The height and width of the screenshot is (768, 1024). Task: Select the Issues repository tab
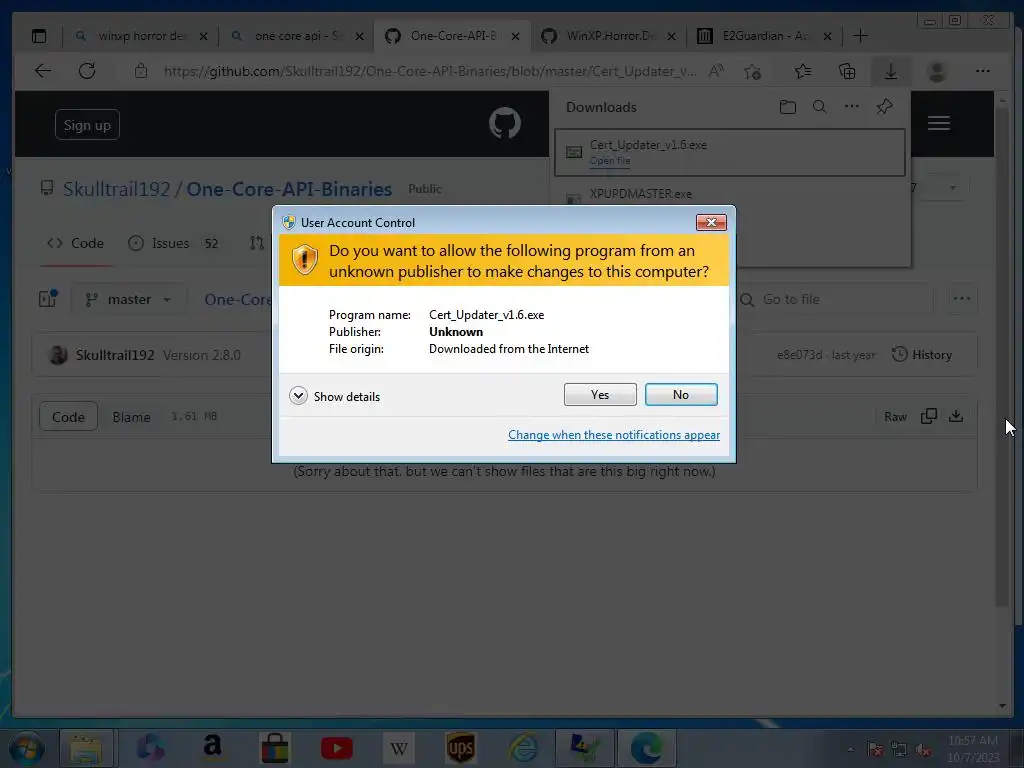pyautogui.click(x=173, y=243)
